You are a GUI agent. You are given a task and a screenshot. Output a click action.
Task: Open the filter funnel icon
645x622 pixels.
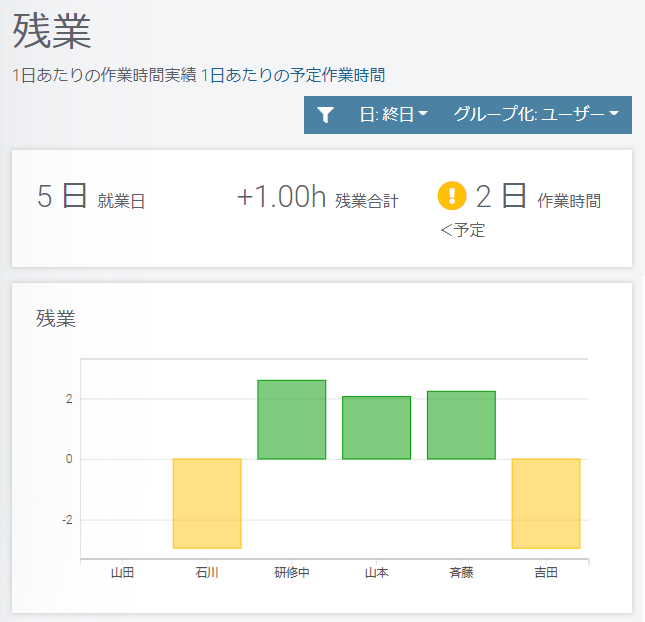point(325,115)
